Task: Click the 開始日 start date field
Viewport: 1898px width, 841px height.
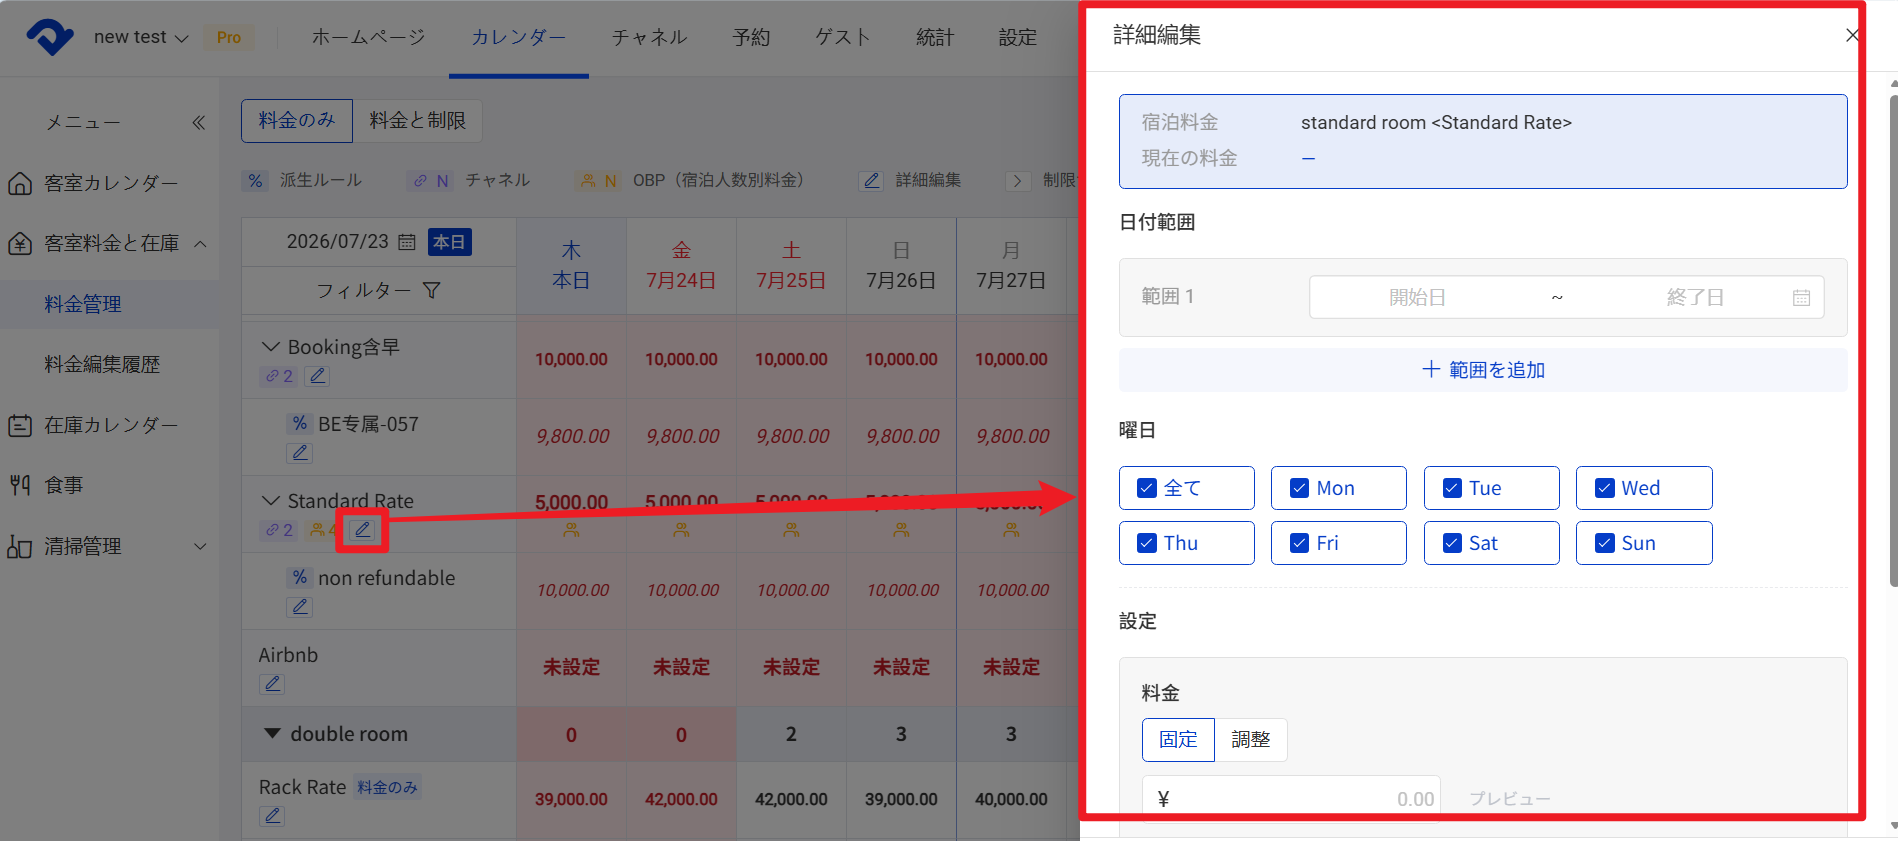Action: (x=1417, y=297)
